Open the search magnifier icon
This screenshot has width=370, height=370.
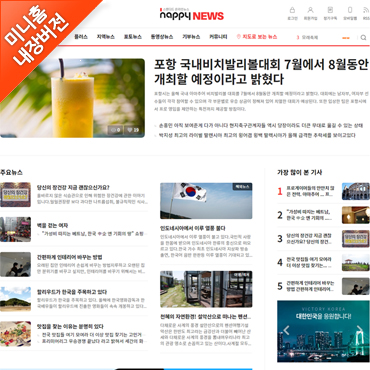(x=363, y=37)
